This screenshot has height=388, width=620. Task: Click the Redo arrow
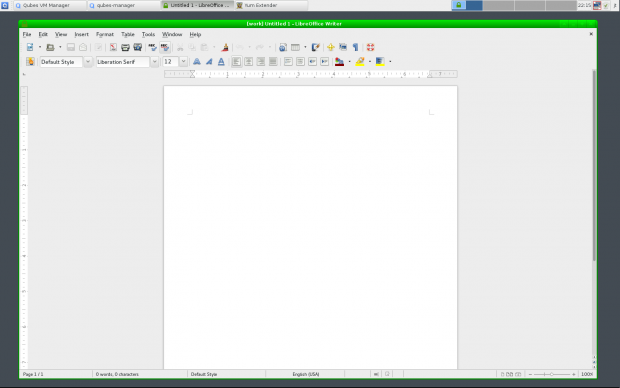pos(260,47)
